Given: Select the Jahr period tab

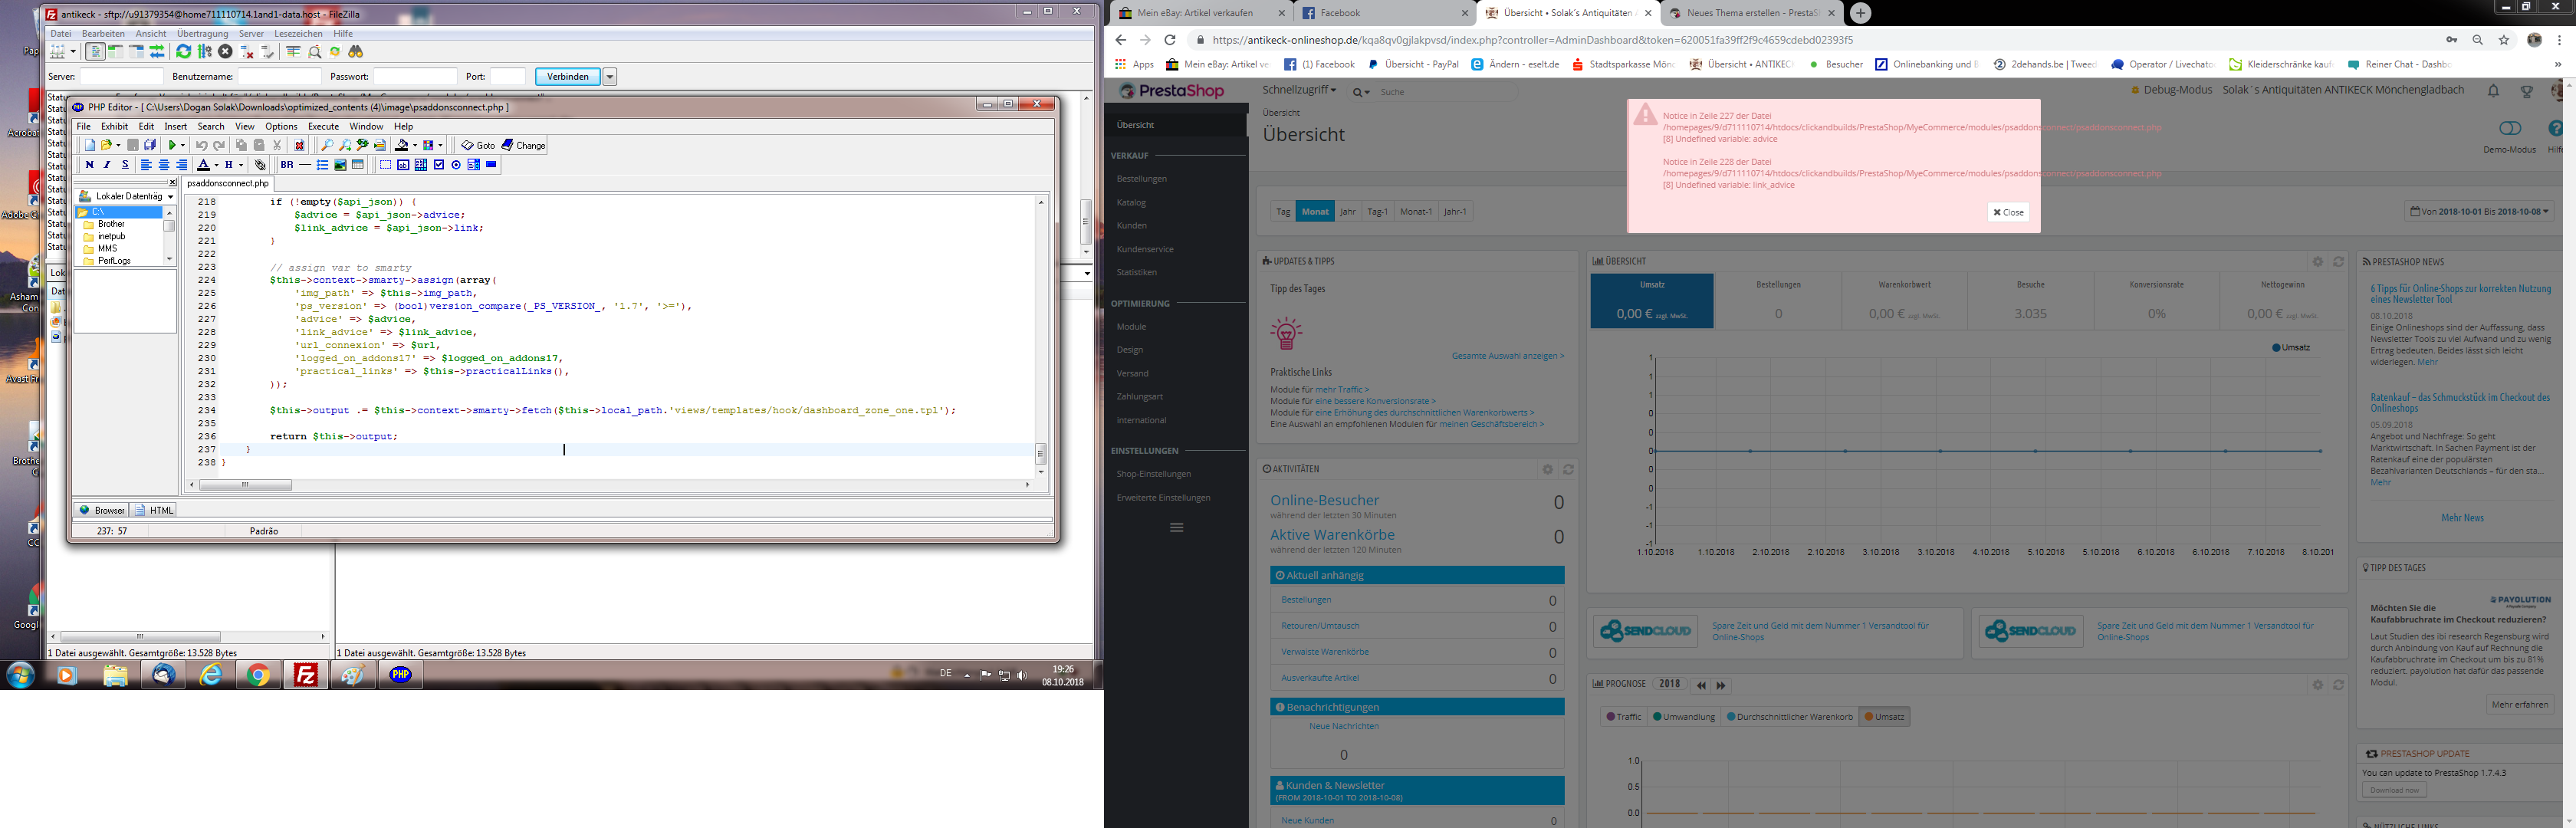Looking at the screenshot, I should (x=1347, y=211).
